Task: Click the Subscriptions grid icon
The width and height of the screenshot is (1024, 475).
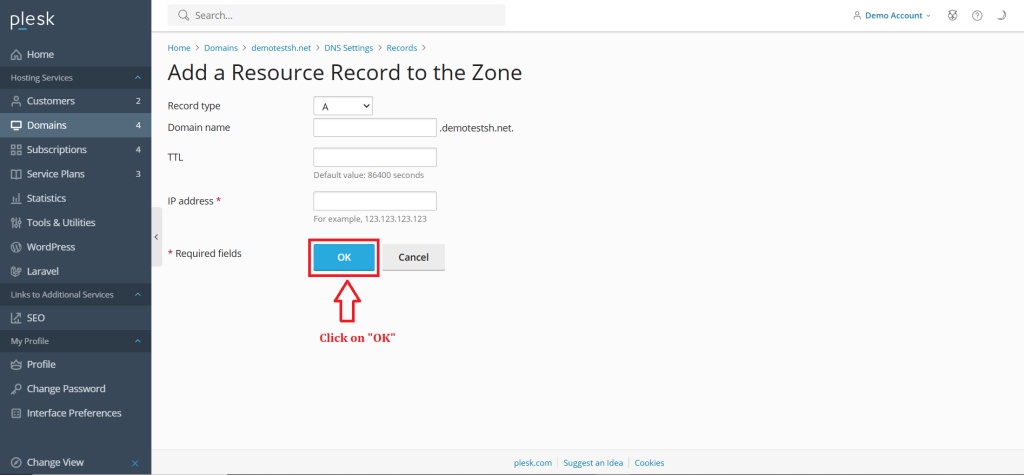Action: coord(16,150)
